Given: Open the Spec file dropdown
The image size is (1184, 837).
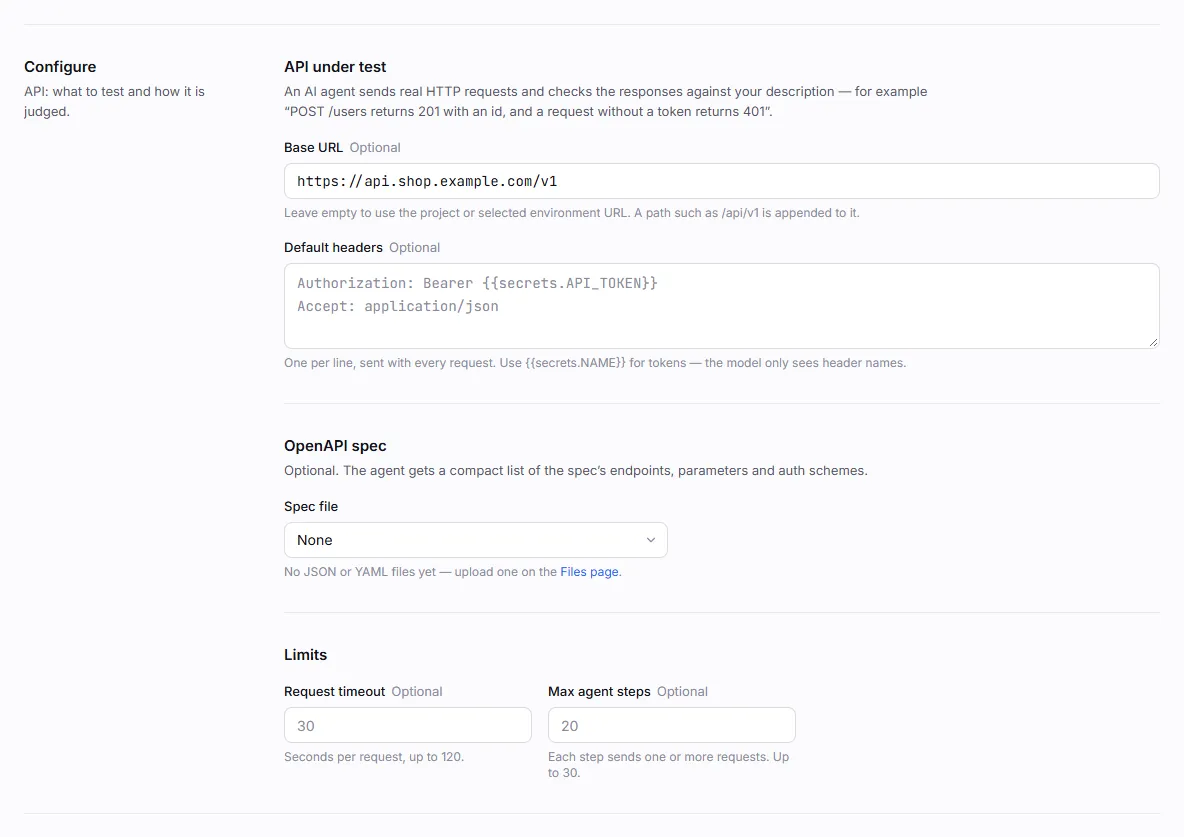Looking at the screenshot, I should coord(476,540).
